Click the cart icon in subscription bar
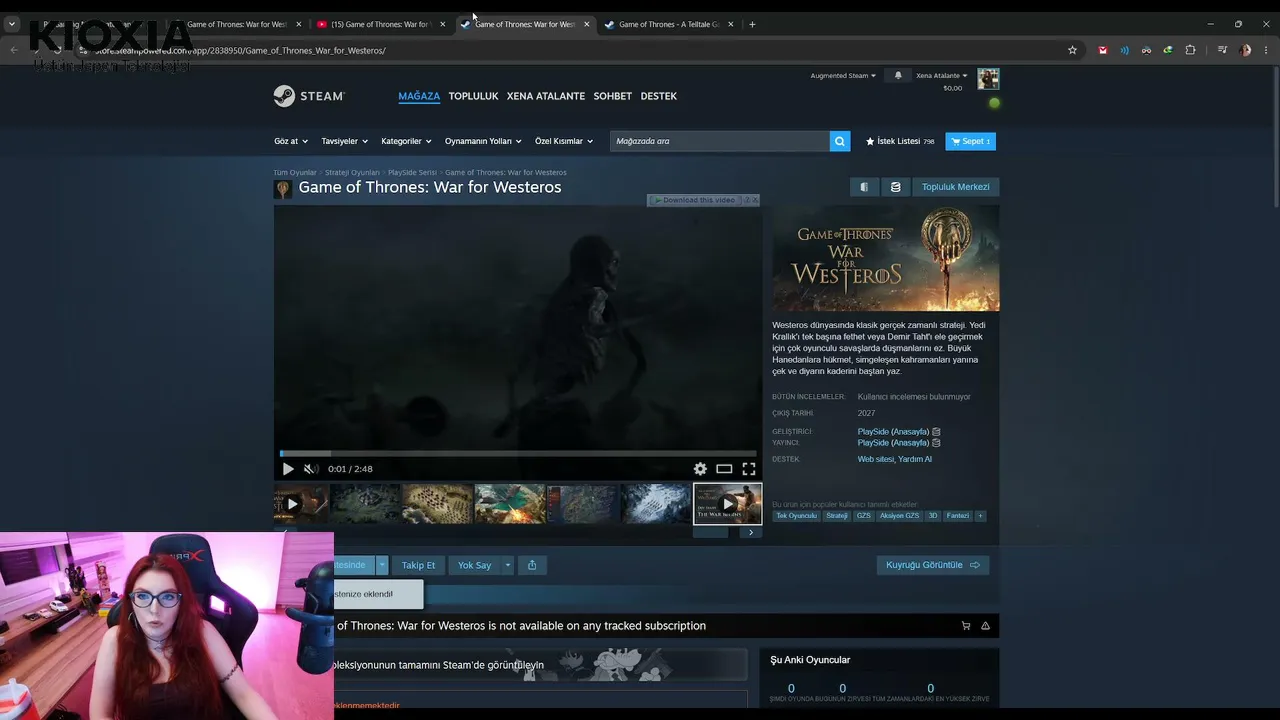The width and height of the screenshot is (1280, 720). pyautogui.click(x=966, y=626)
